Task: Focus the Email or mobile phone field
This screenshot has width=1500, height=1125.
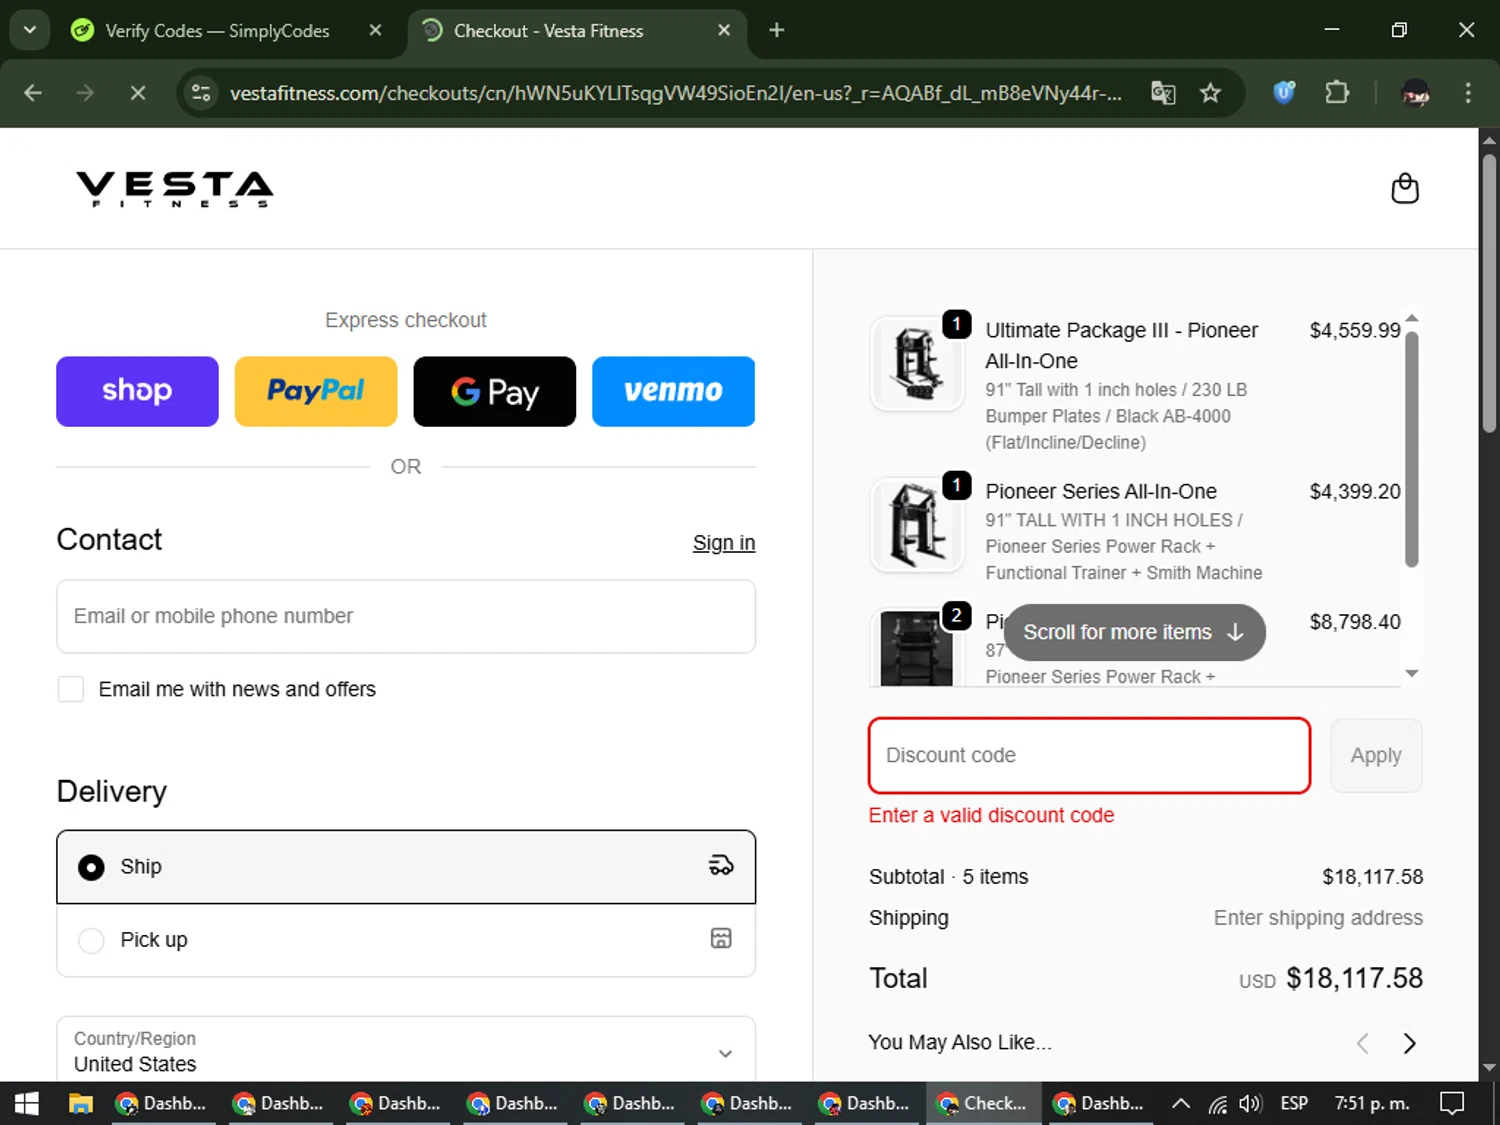Action: 406,616
